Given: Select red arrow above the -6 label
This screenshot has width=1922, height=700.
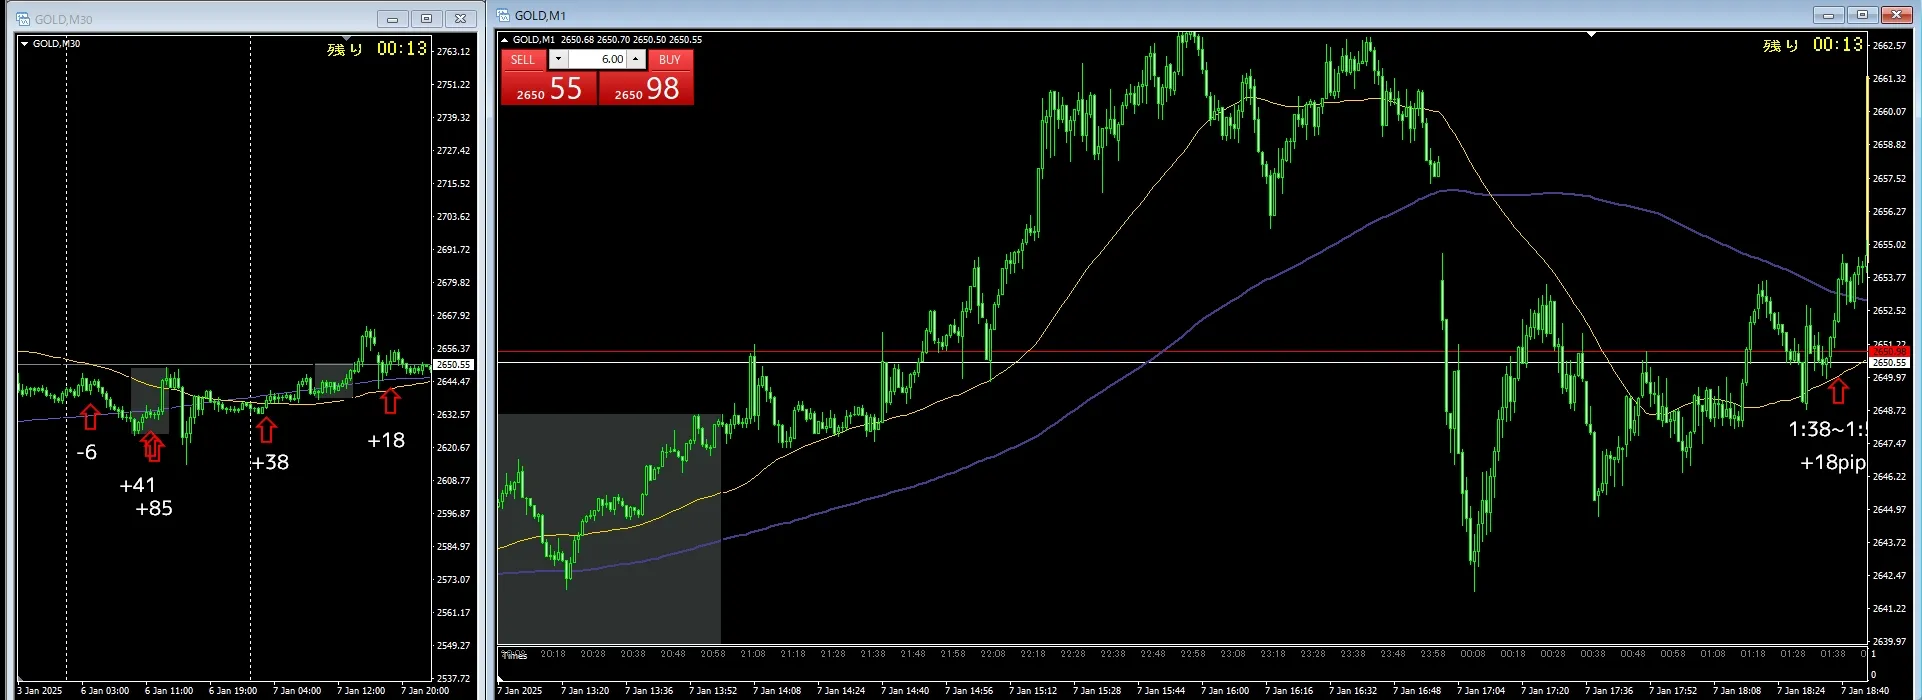Looking at the screenshot, I should pyautogui.click(x=90, y=417).
